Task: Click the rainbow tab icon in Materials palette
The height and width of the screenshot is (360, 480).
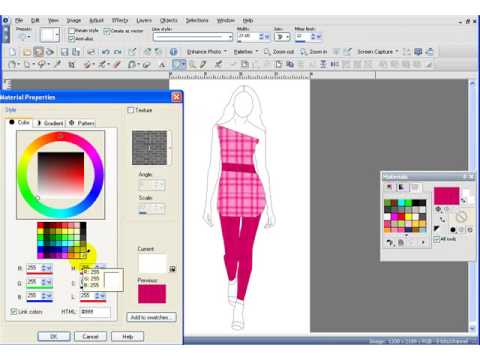Action: [402, 187]
